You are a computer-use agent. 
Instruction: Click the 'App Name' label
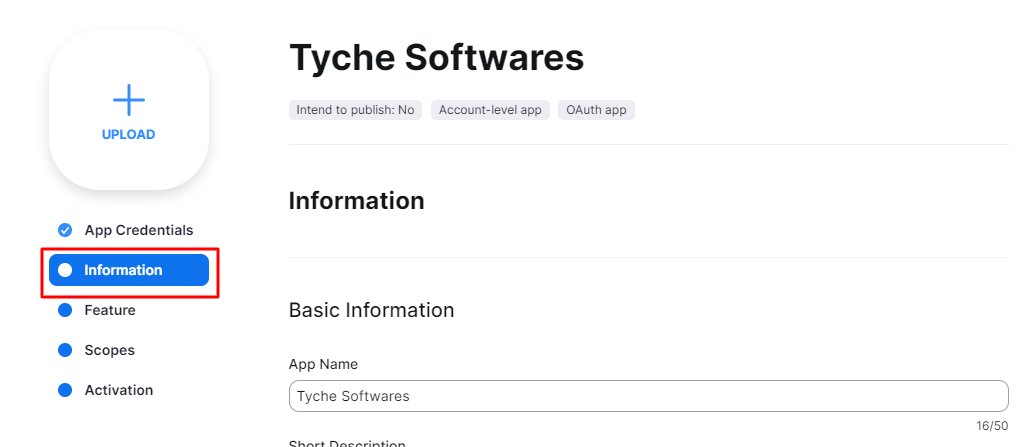323,364
